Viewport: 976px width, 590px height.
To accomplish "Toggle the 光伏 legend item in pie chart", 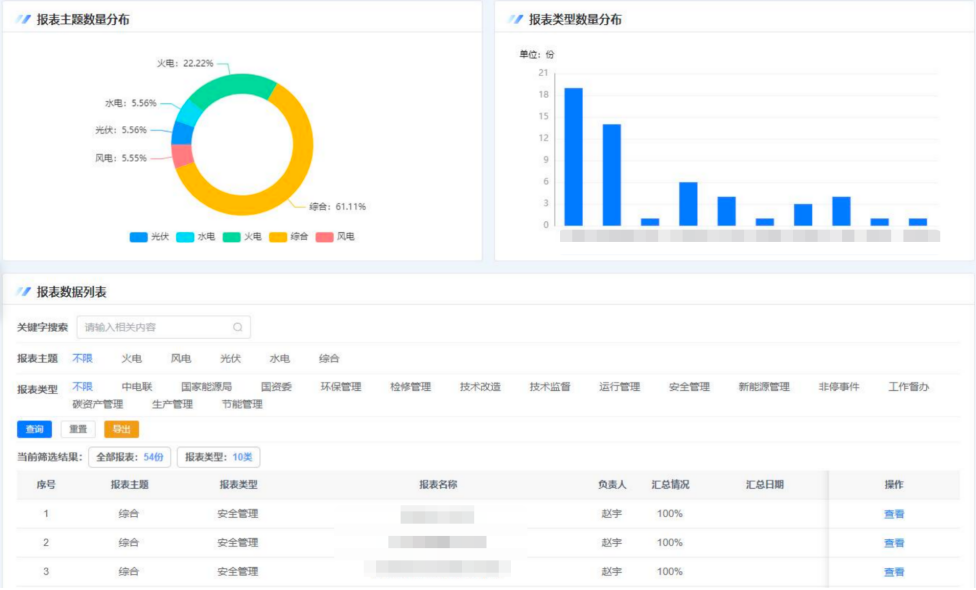I will coord(149,237).
